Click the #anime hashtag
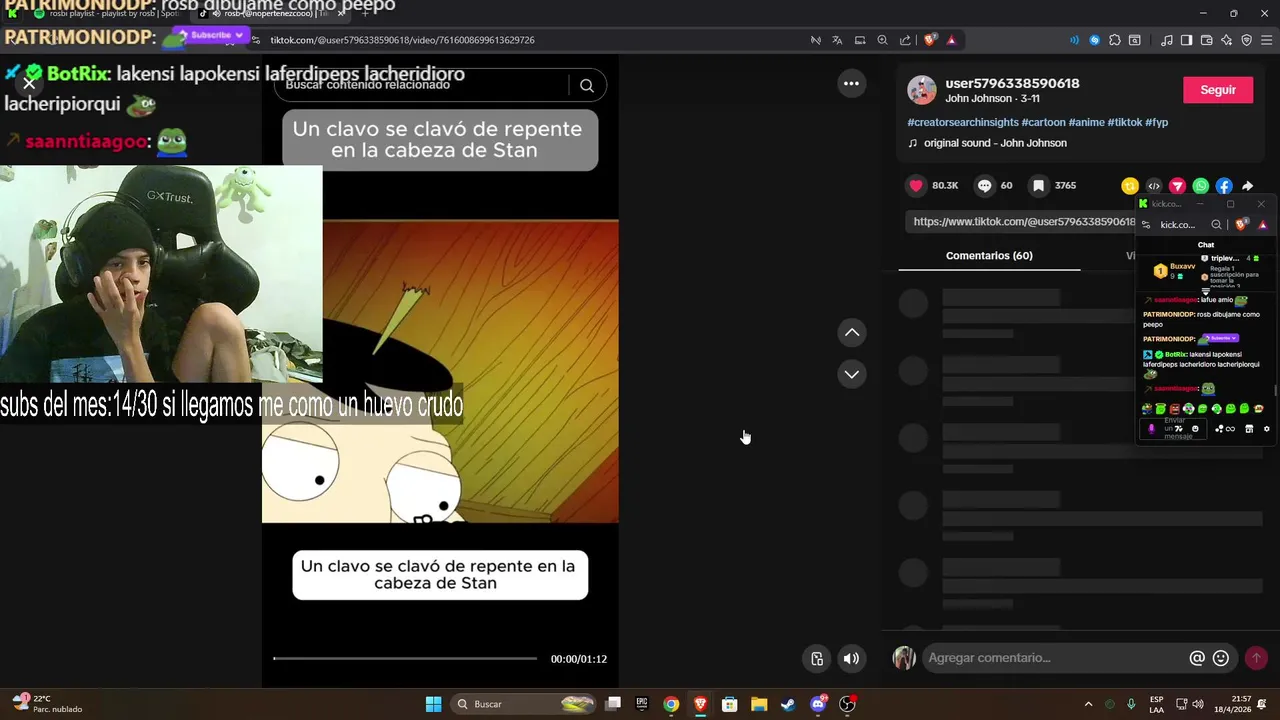Image resolution: width=1280 pixels, height=720 pixels. click(x=1087, y=122)
